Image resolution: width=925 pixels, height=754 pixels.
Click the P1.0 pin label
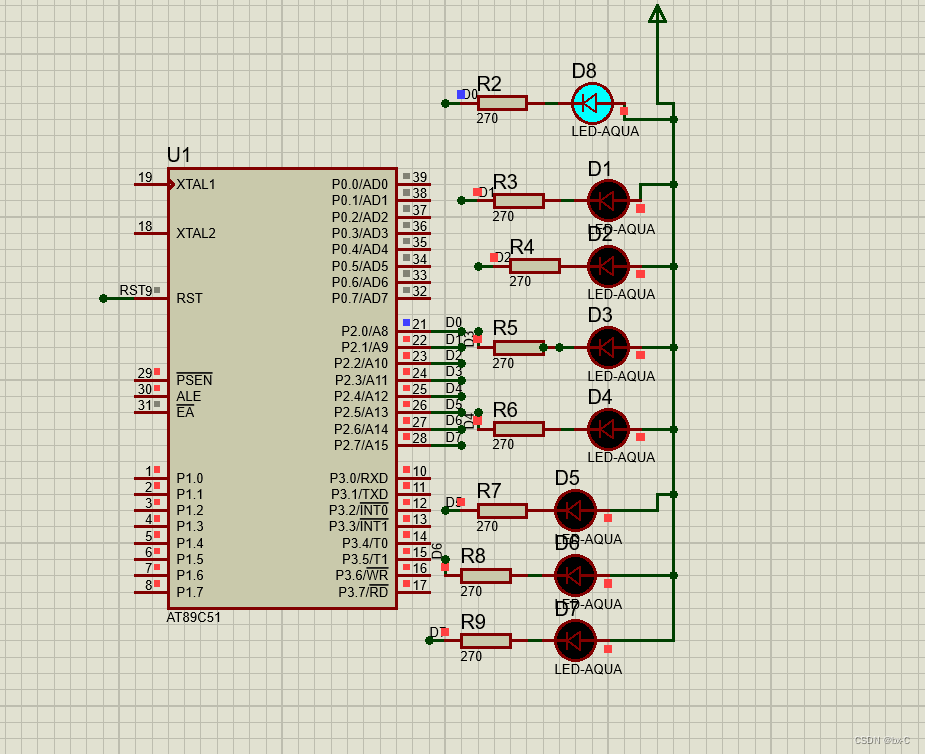(x=190, y=478)
